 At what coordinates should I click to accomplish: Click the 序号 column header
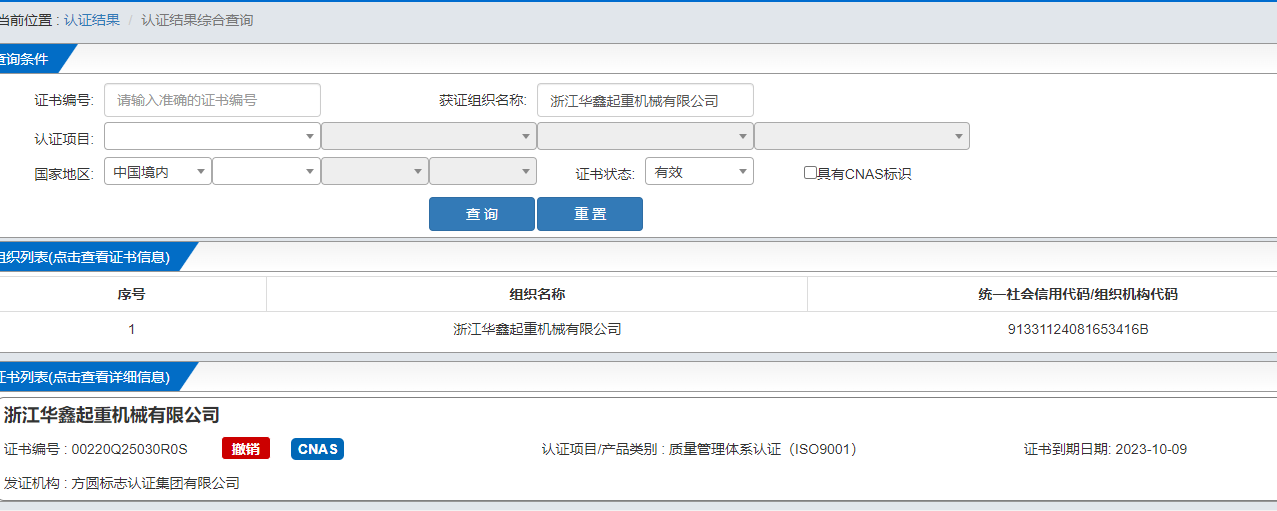coord(131,294)
